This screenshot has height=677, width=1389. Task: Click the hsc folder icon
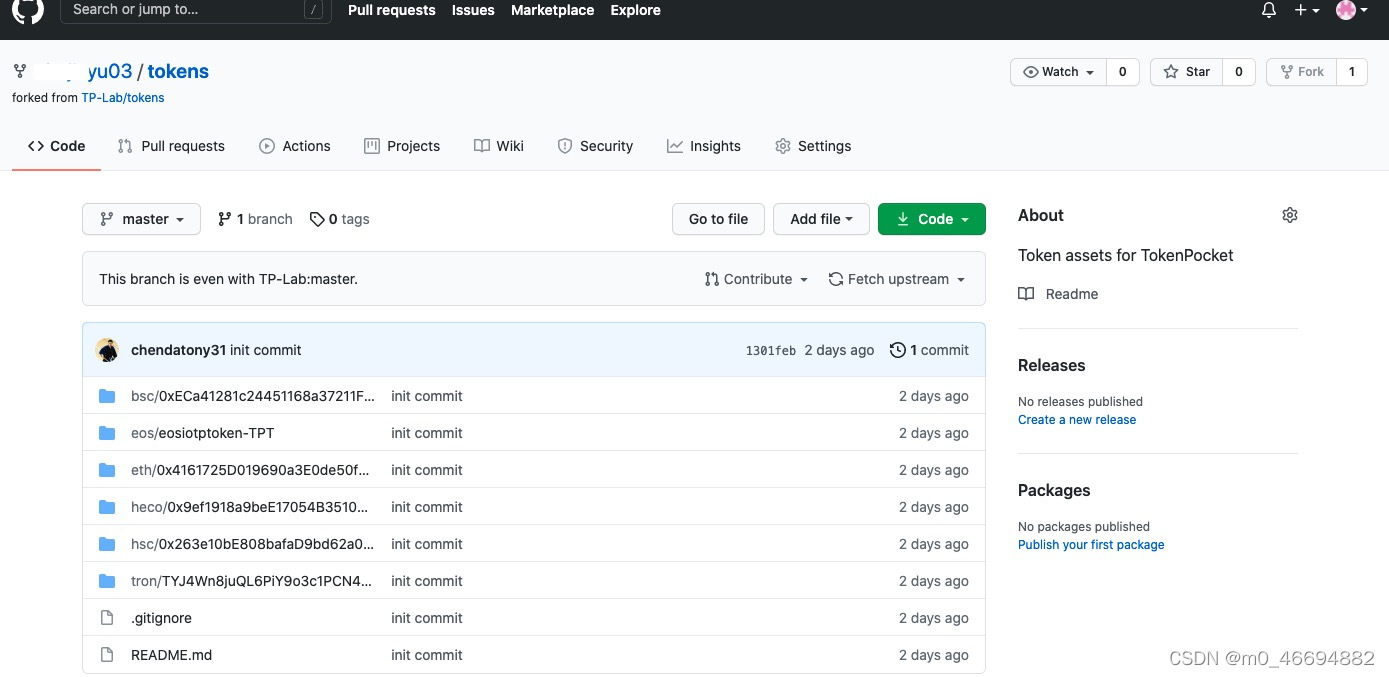107,544
